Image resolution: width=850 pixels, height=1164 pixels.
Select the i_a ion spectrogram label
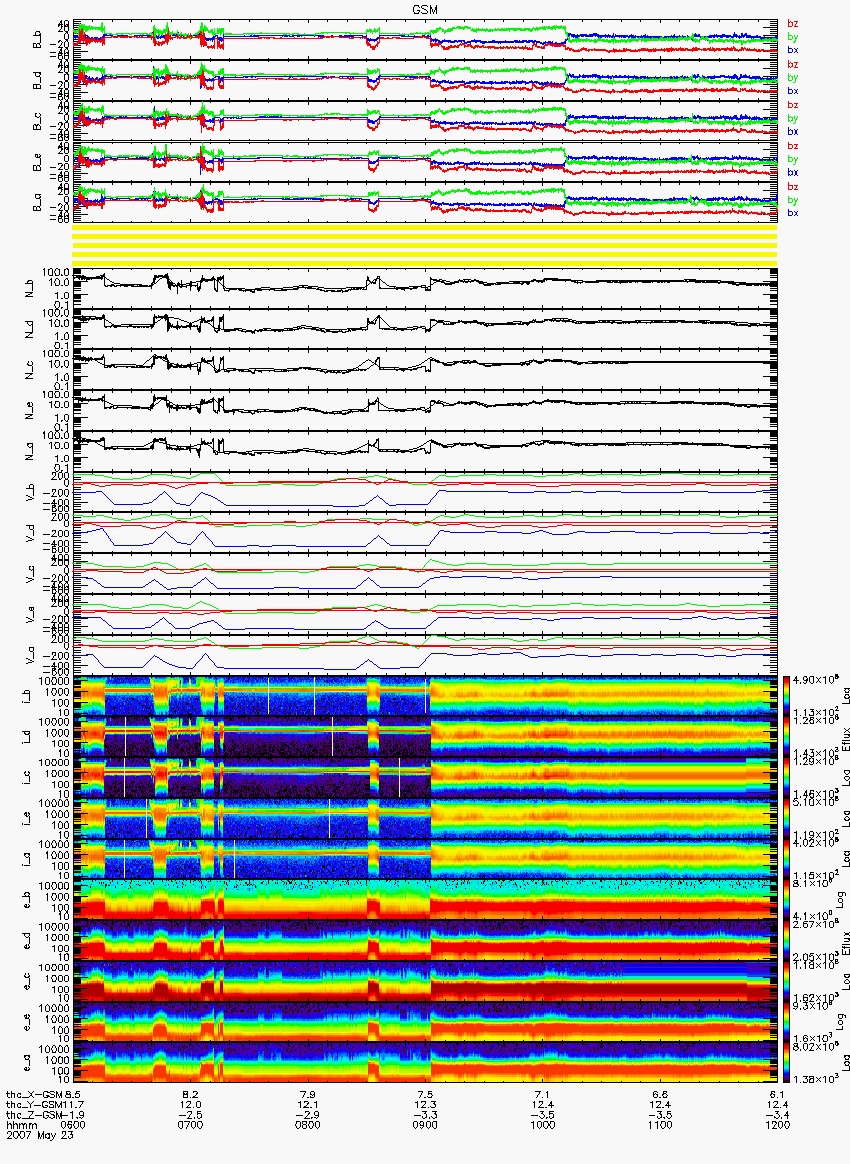[x=27, y=860]
